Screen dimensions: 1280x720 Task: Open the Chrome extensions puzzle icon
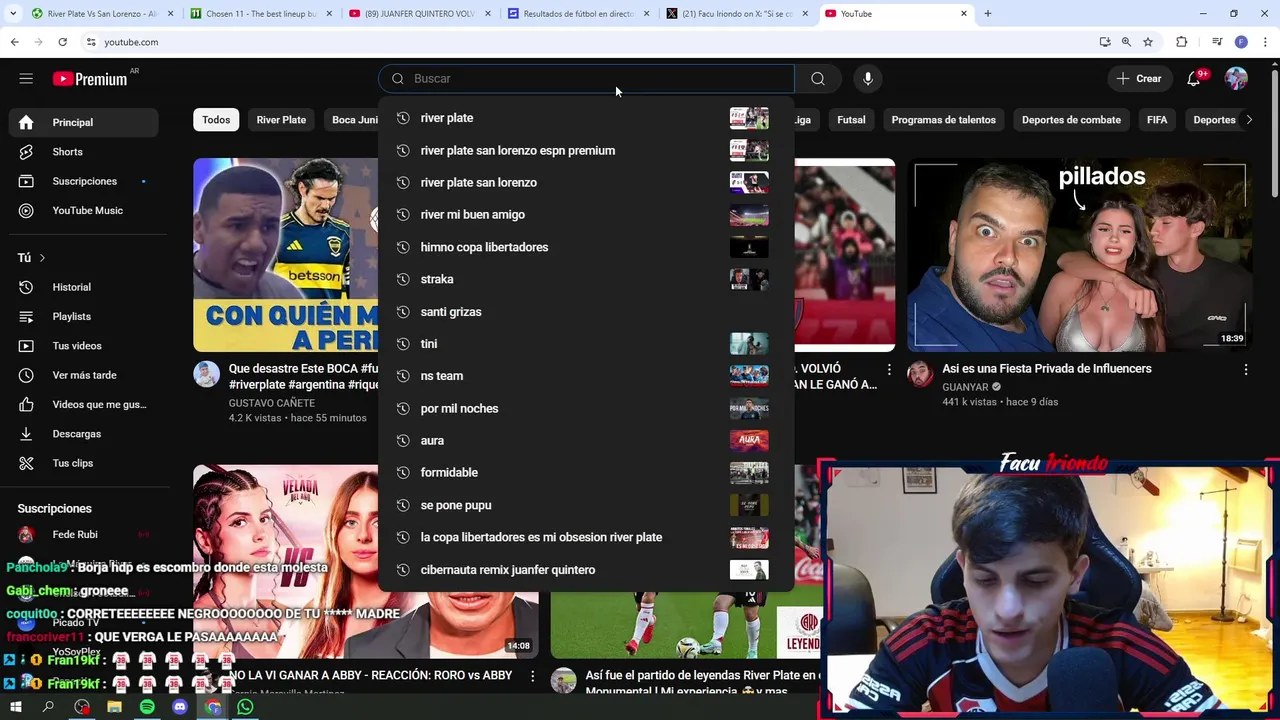[1181, 42]
